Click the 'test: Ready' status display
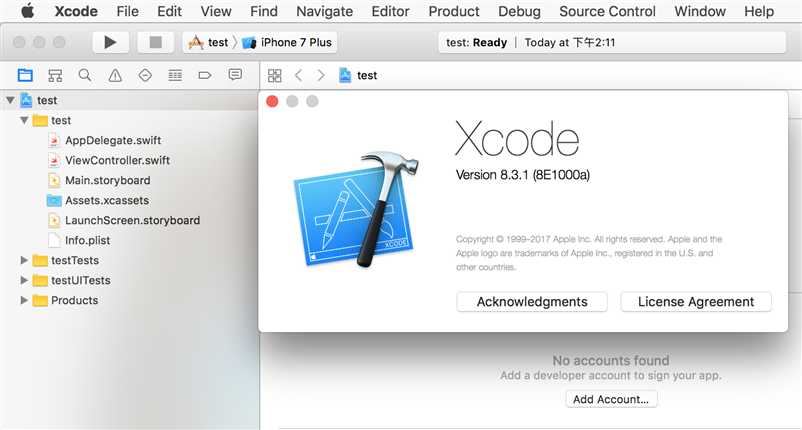 pos(612,42)
